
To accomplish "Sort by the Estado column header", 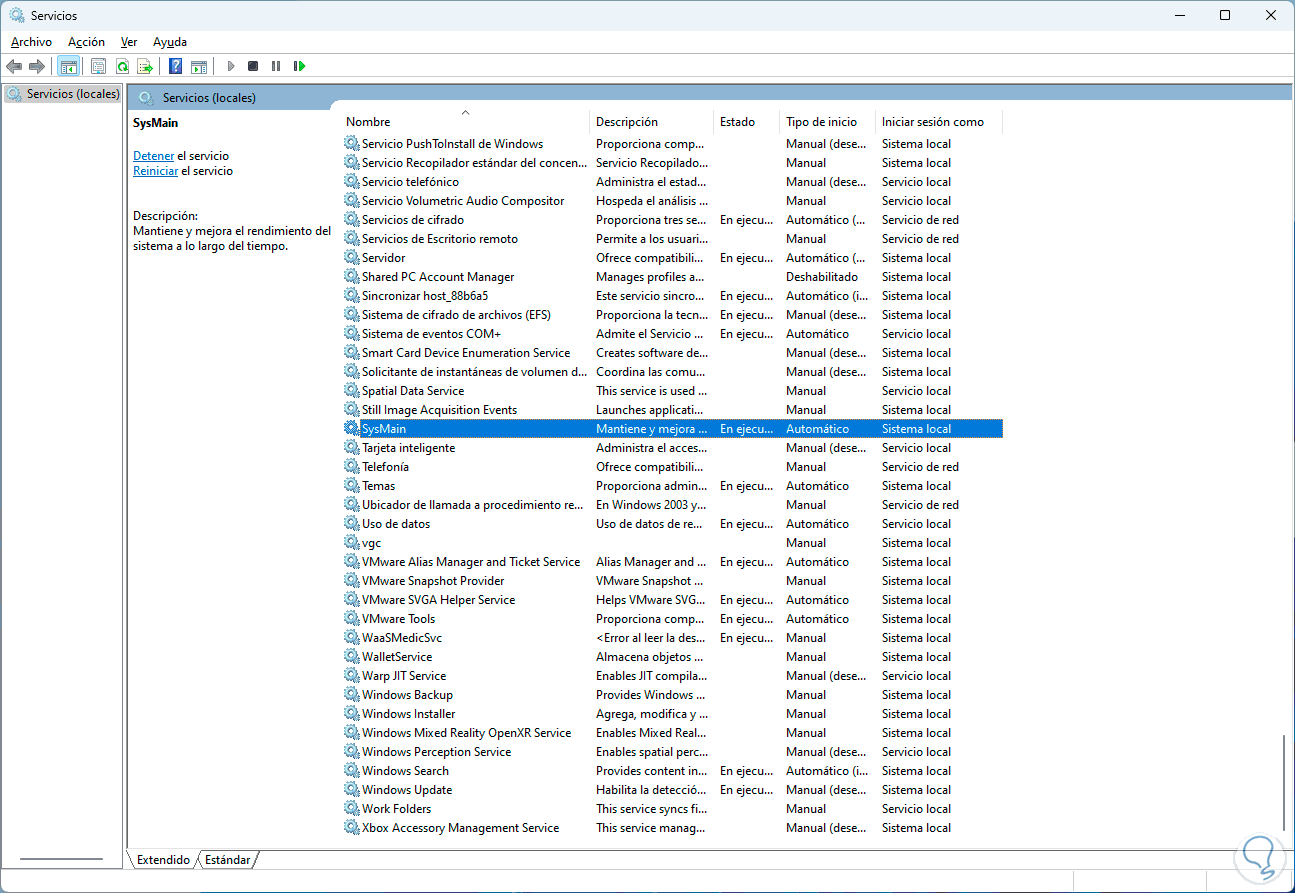I will coord(746,122).
